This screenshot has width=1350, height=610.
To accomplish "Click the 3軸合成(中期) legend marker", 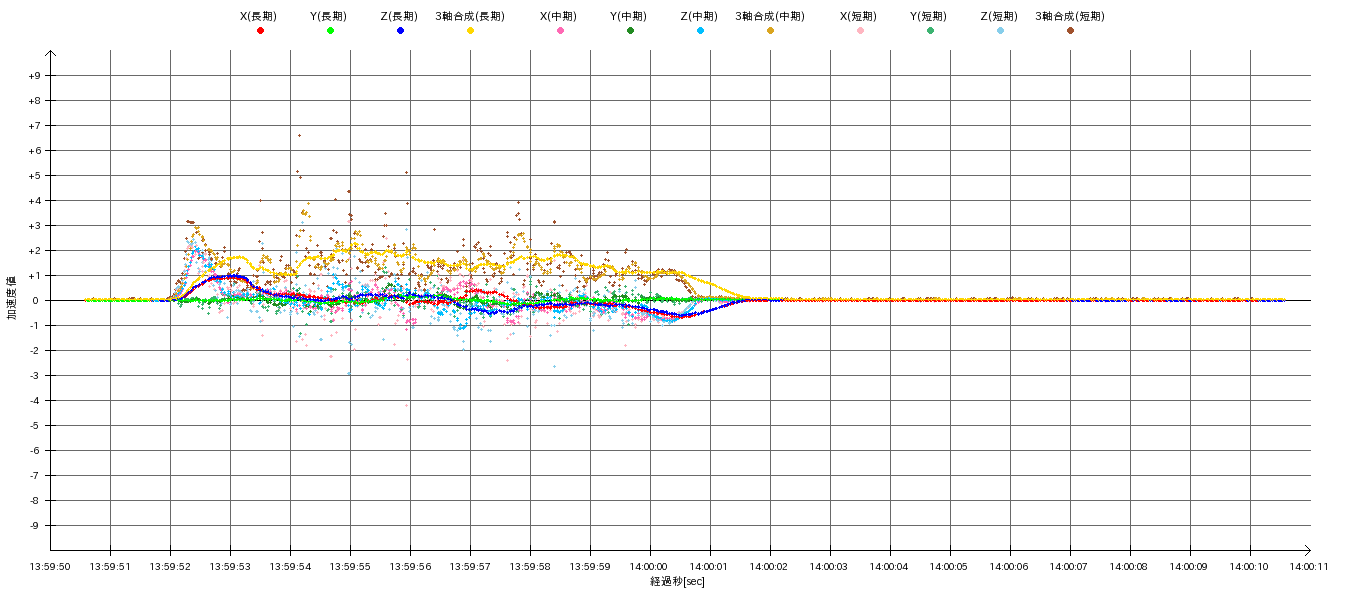I will [x=770, y=31].
